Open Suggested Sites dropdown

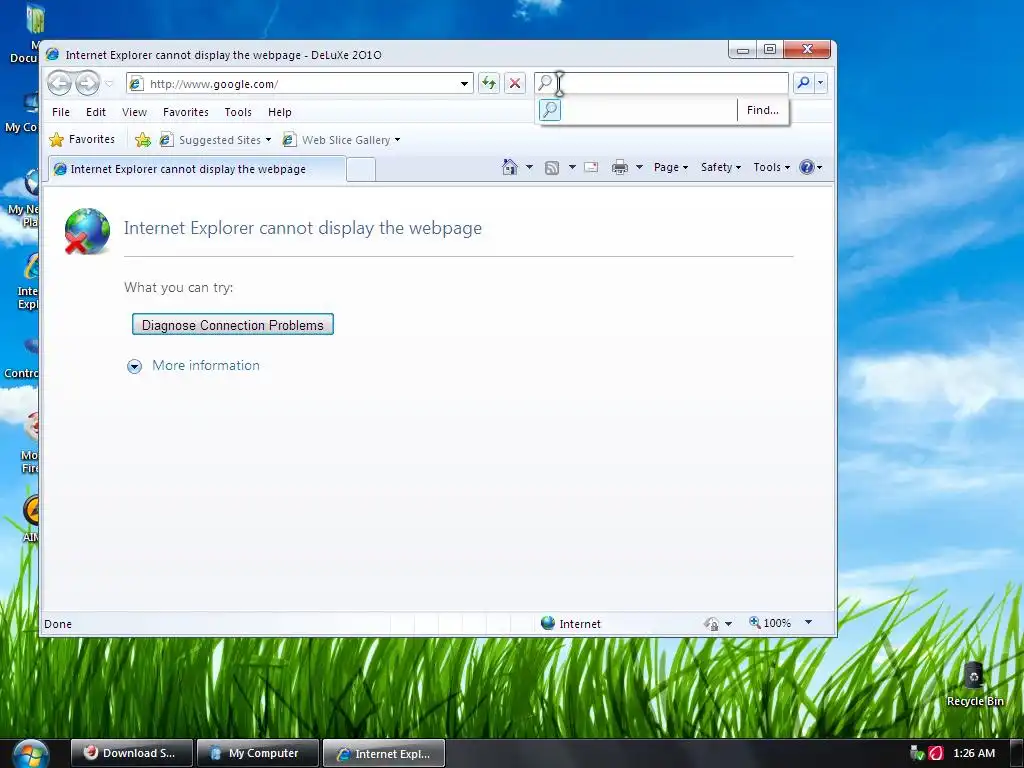216,140
